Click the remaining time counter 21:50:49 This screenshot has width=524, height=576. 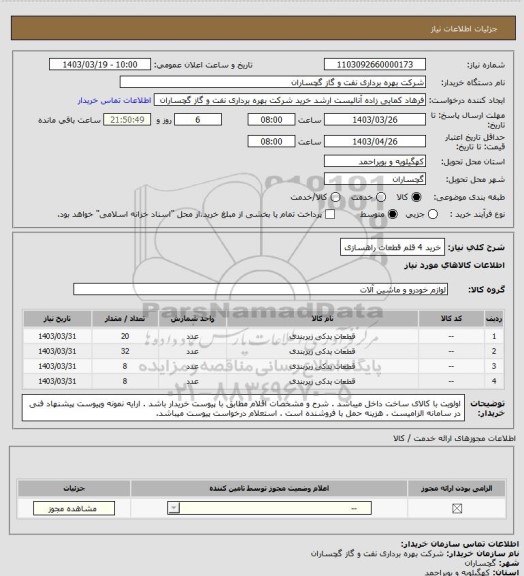pos(127,120)
